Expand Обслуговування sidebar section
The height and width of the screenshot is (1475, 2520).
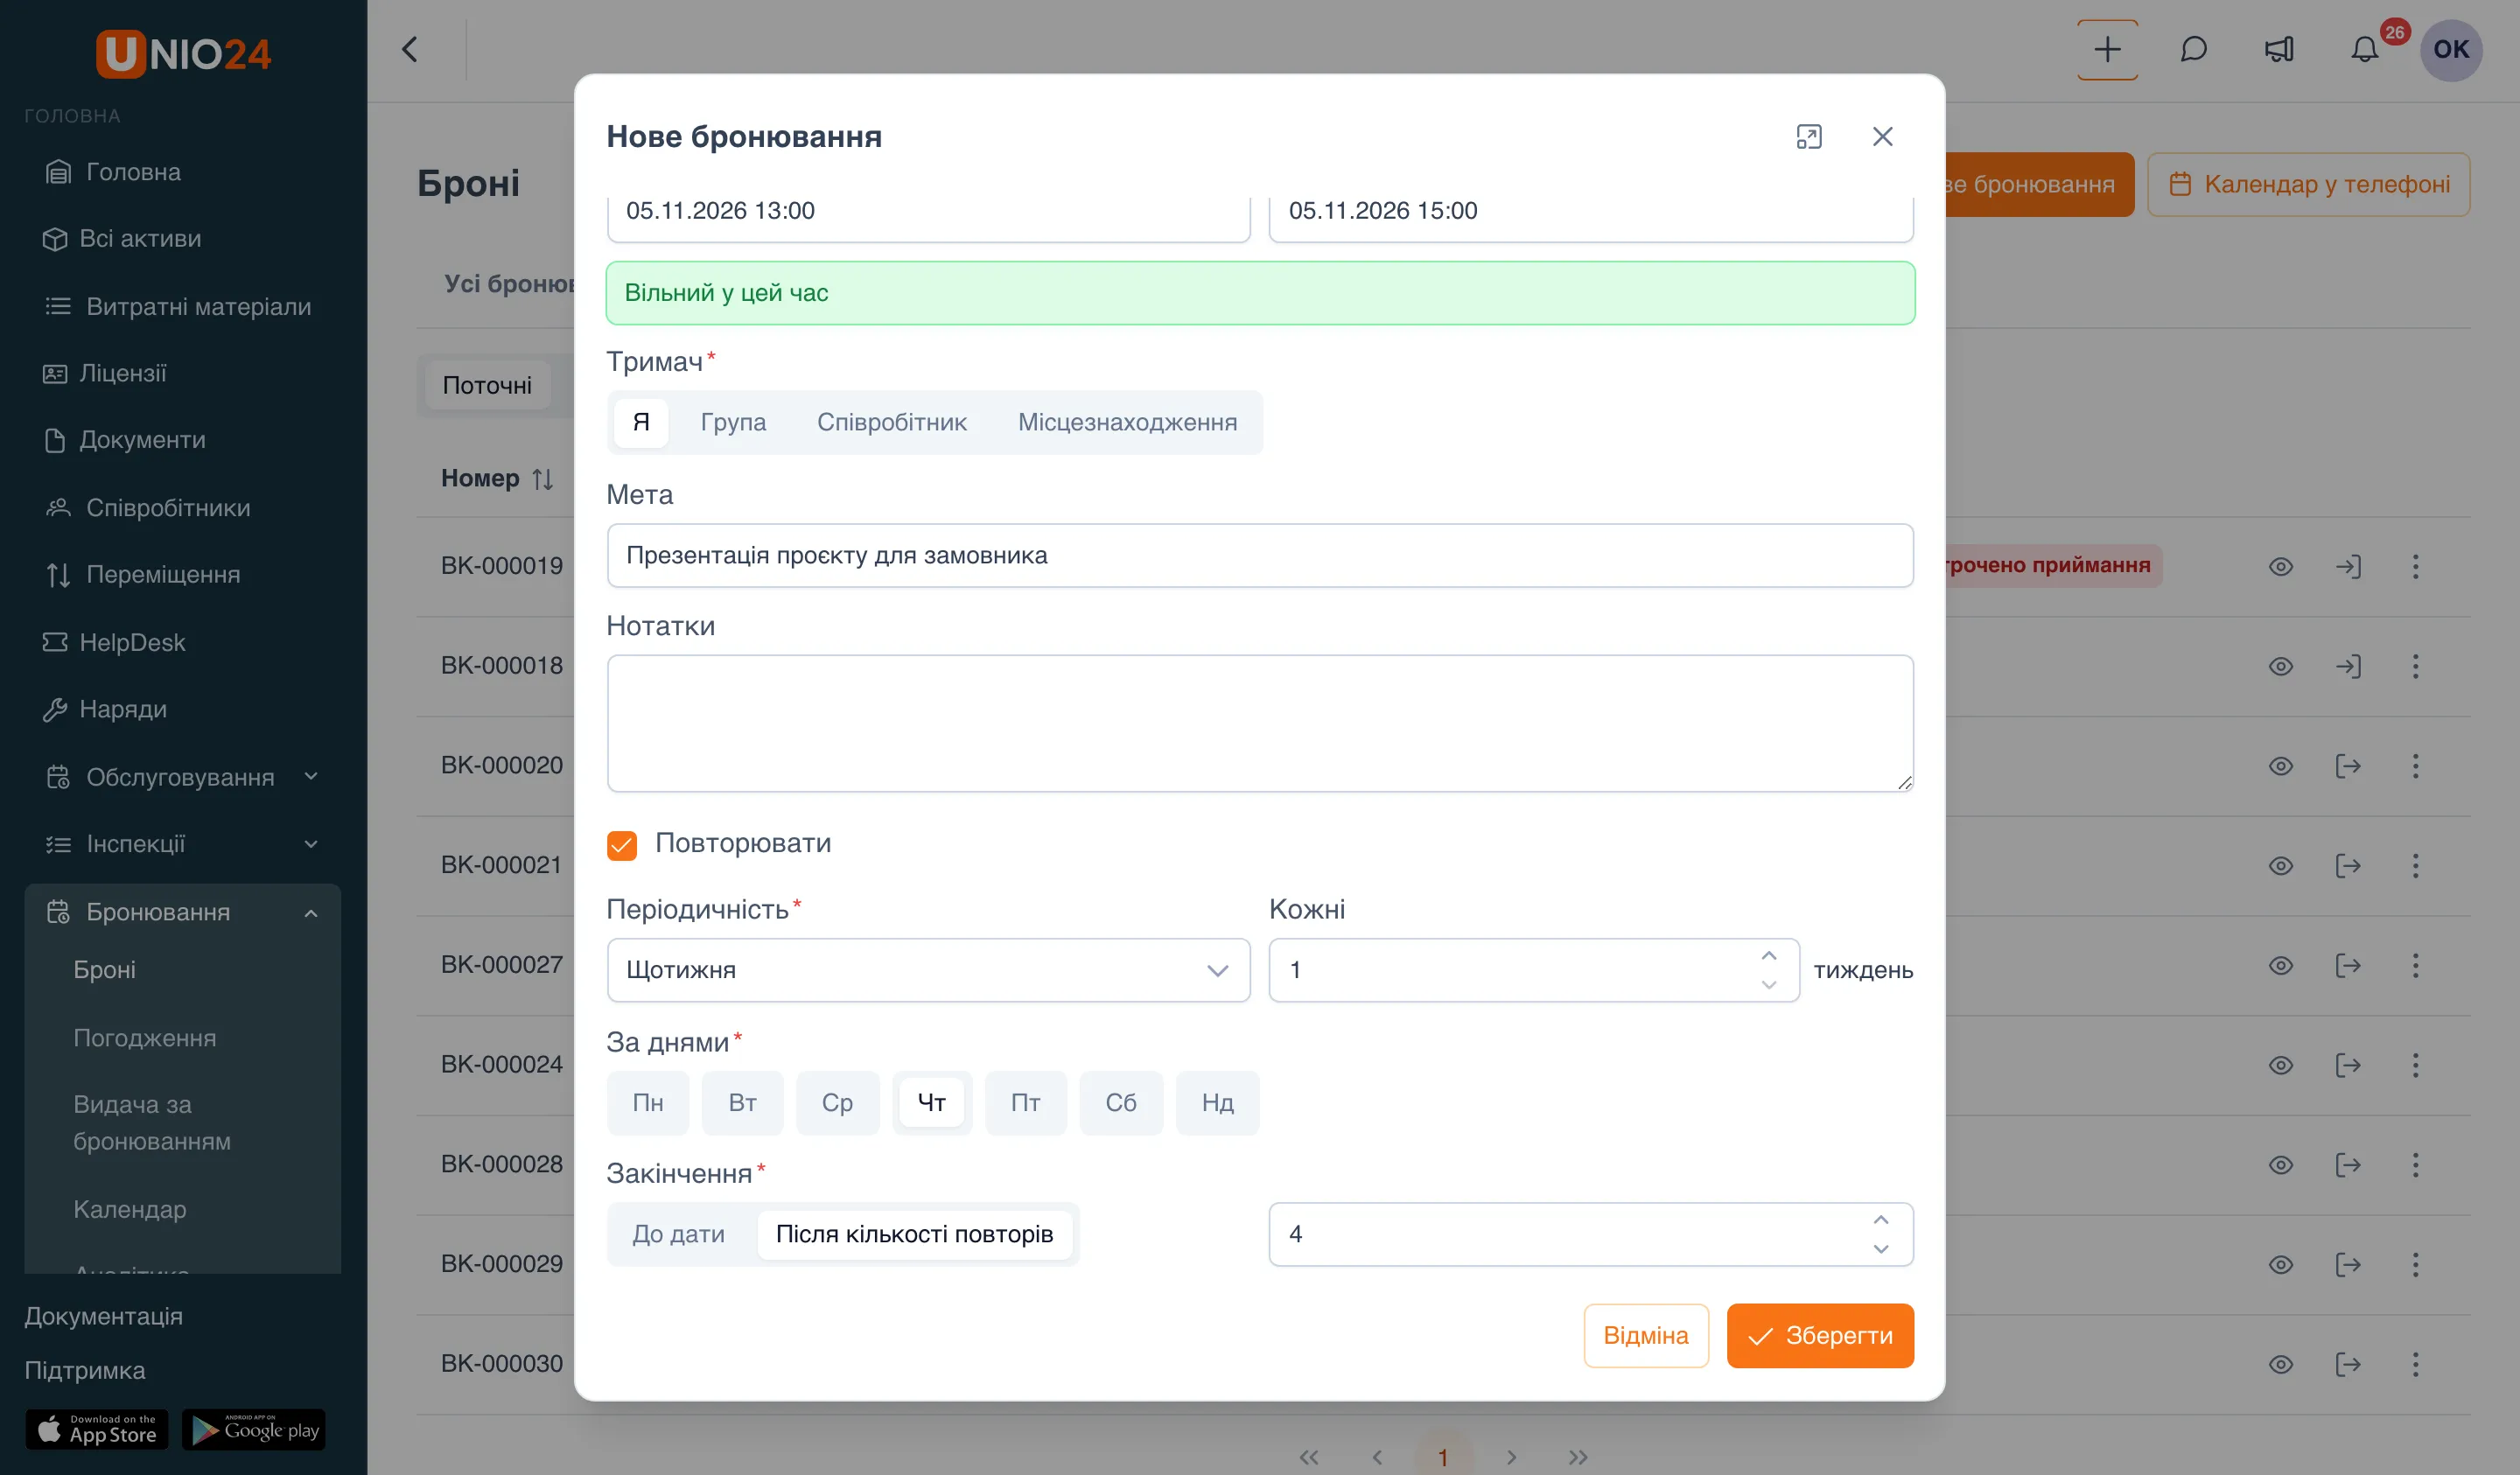pyautogui.click(x=183, y=777)
